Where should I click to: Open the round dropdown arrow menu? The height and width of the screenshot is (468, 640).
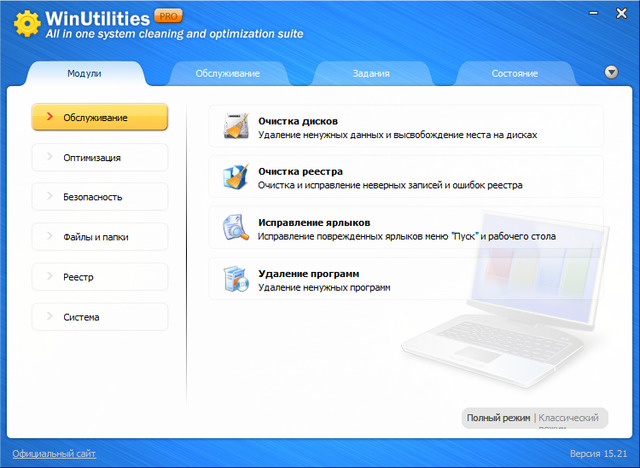click(x=611, y=72)
